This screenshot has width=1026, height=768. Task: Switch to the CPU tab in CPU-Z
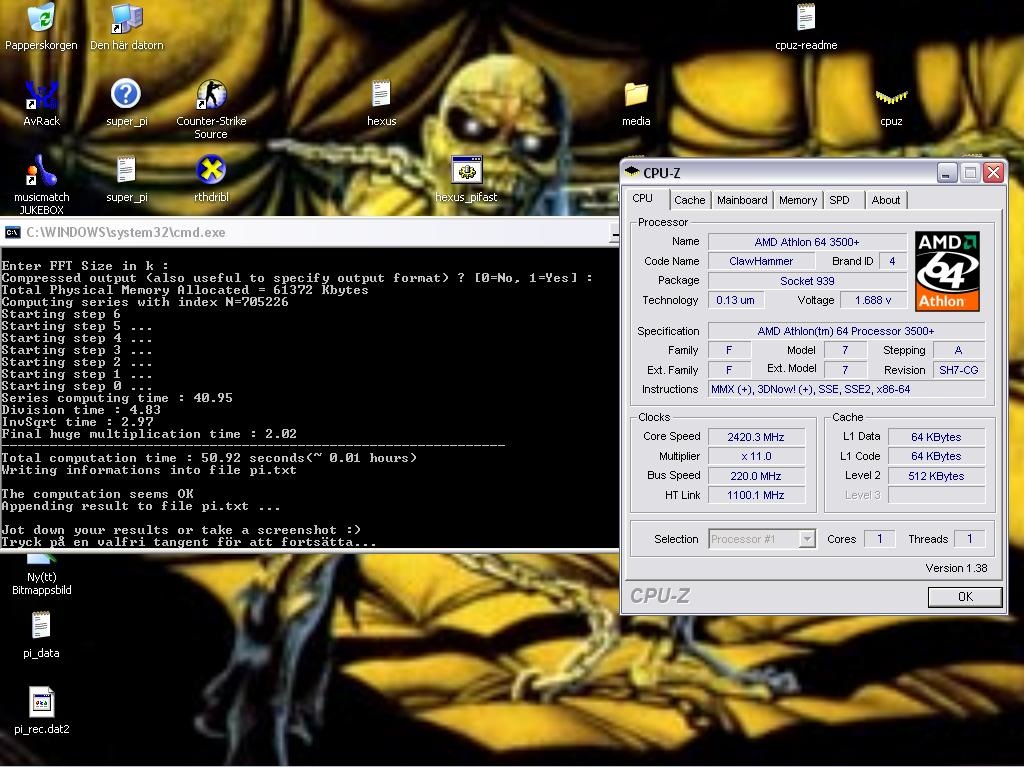643,198
